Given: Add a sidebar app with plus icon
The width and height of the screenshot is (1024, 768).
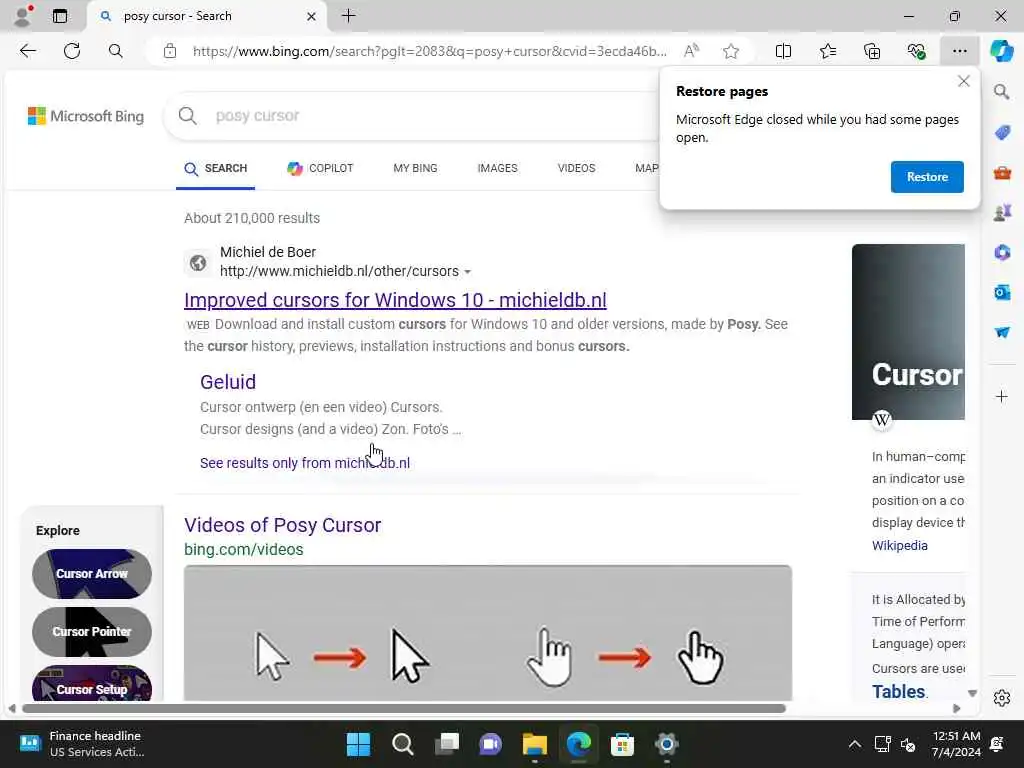Looking at the screenshot, I should tap(1002, 396).
